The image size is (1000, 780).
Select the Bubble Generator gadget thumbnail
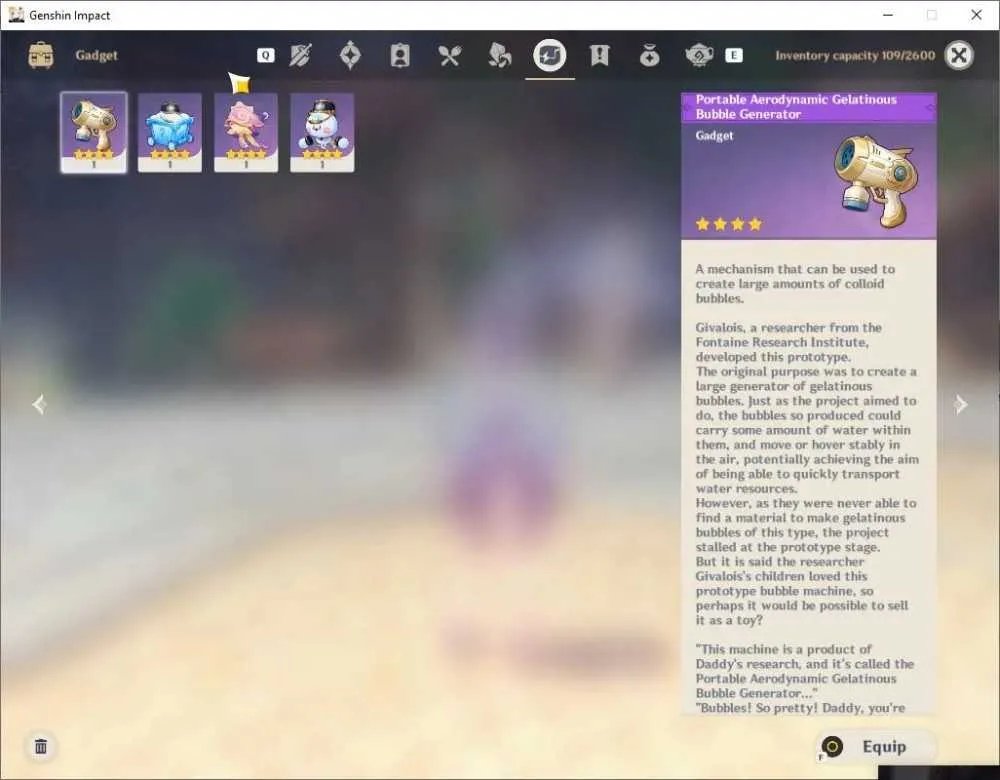point(94,132)
